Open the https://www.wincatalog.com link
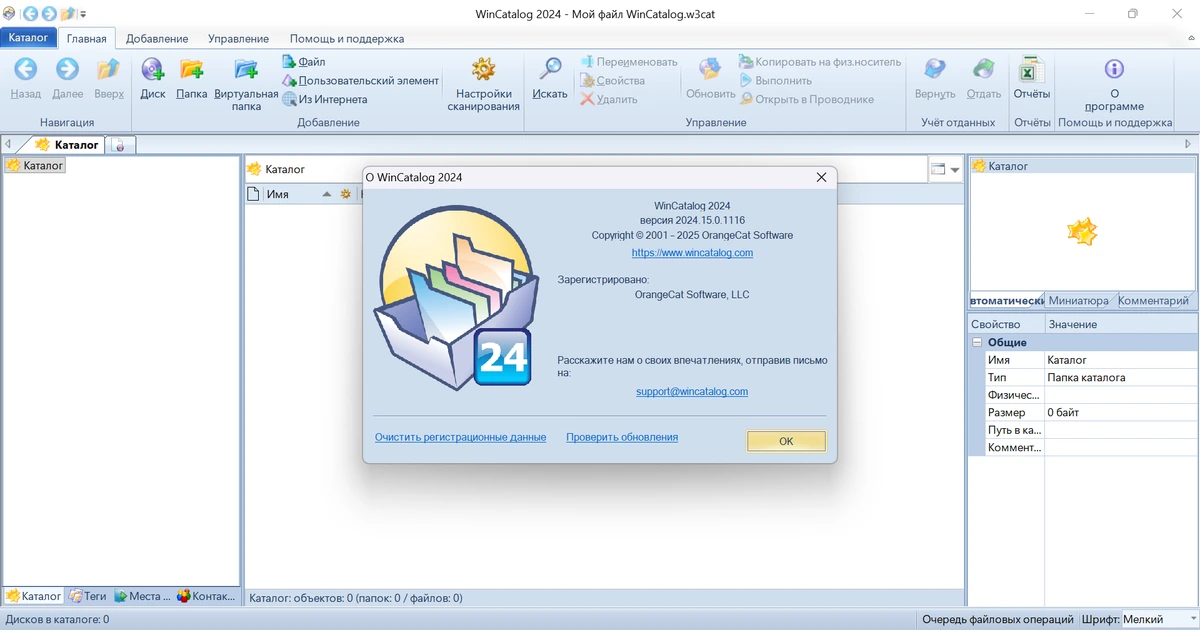The height and width of the screenshot is (630, 1200). (x=692, y=253)
